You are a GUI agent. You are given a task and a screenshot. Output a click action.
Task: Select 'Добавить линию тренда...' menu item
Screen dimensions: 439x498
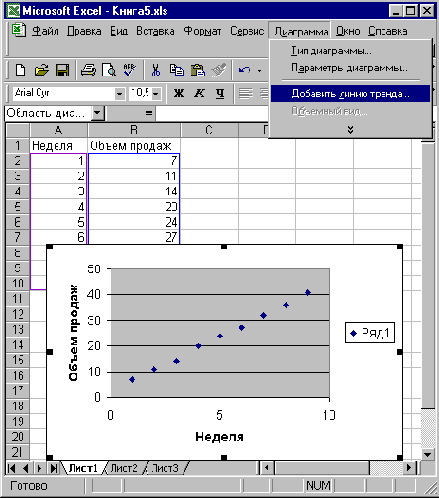350,94
